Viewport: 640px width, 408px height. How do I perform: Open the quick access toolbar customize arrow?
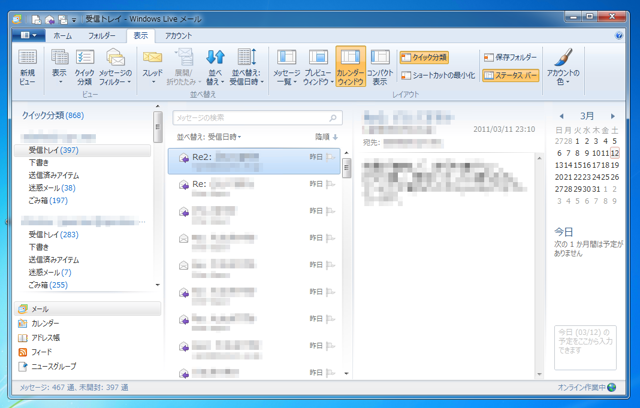tap(74, 19)
